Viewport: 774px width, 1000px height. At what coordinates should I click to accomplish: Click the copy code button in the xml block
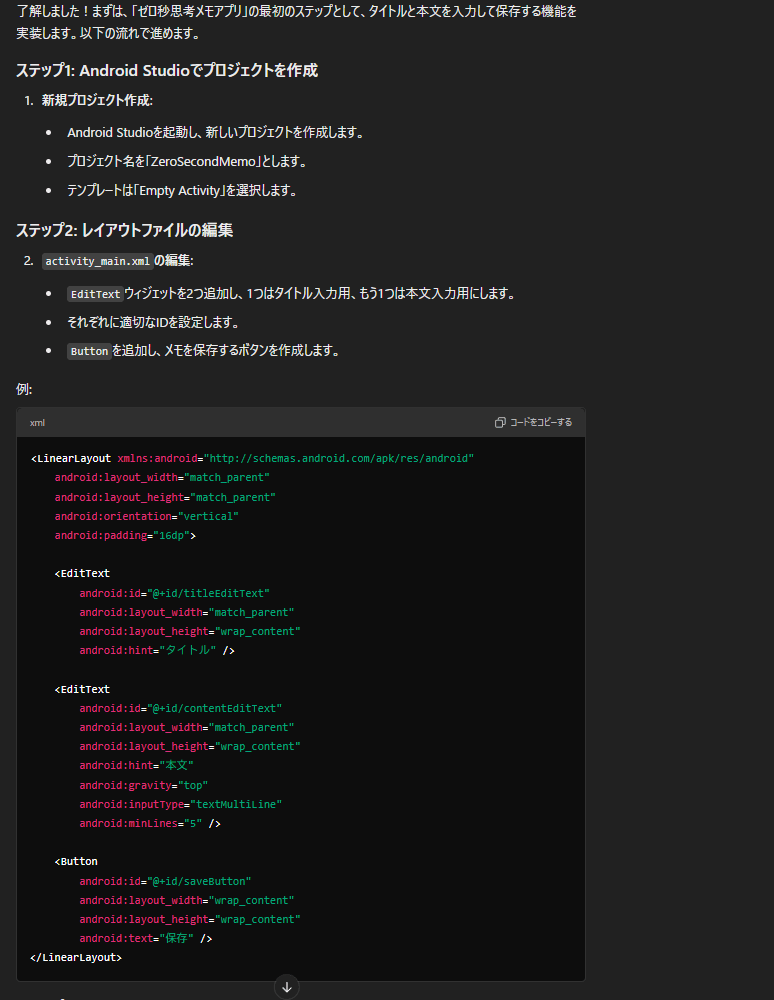[534, 422]
